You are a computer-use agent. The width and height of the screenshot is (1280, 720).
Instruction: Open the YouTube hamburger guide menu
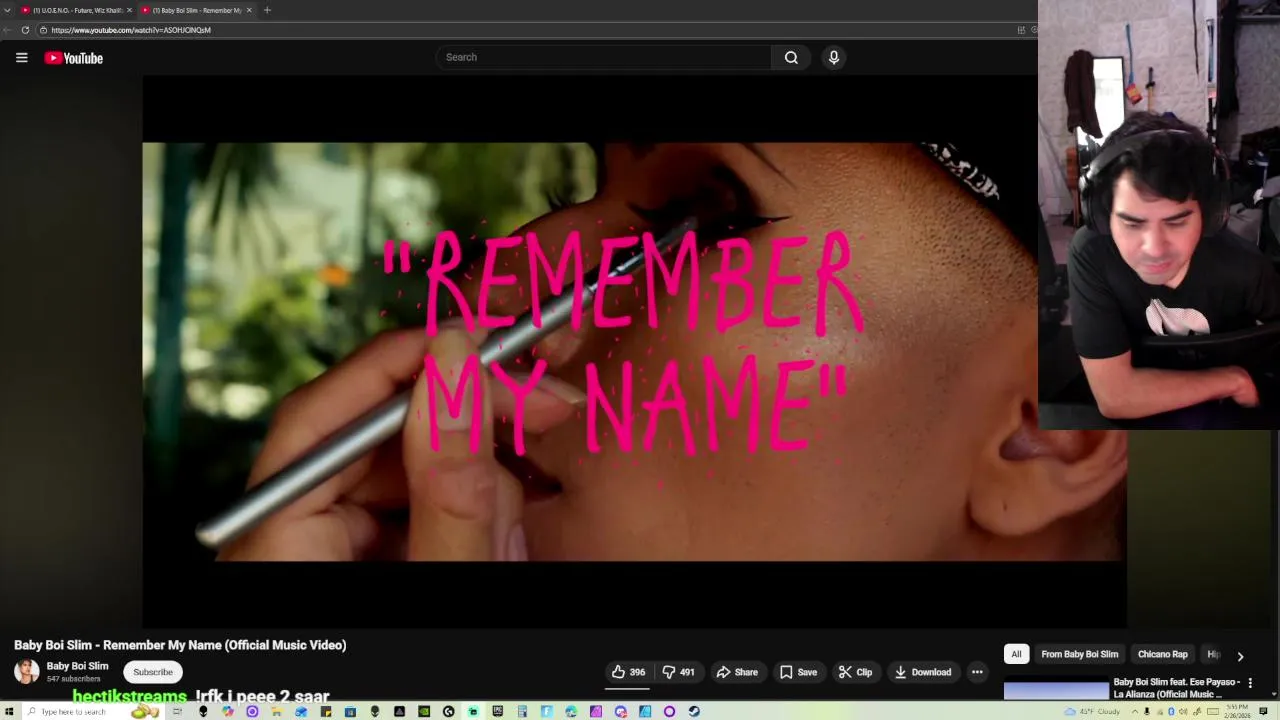pyautogui.click(x=21, y=58)
